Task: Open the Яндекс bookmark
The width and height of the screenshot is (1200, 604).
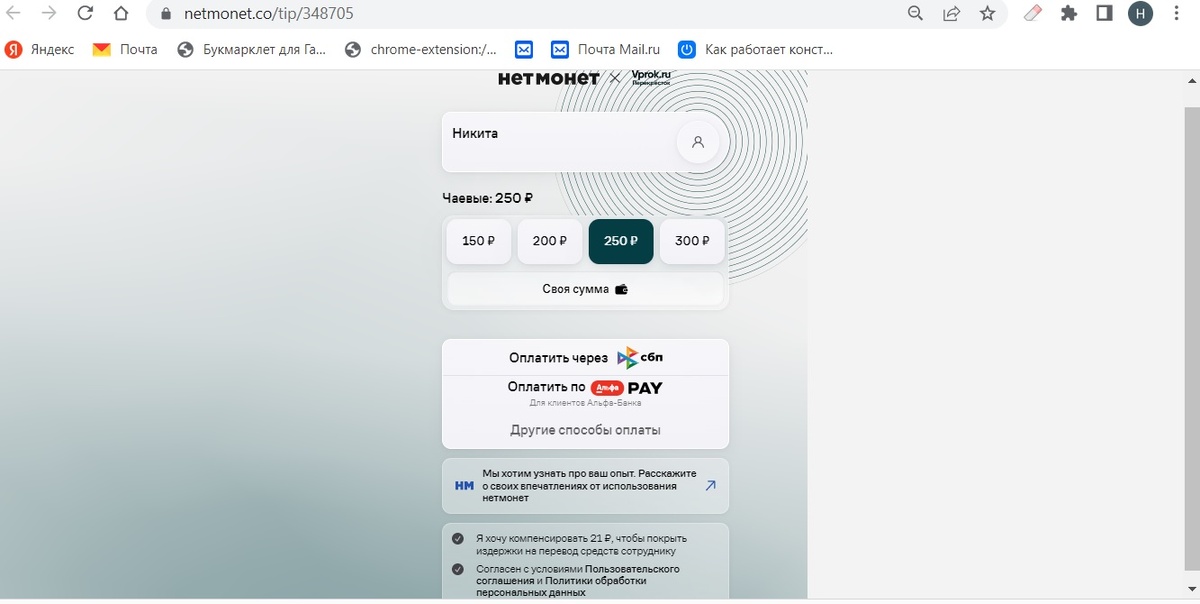Action: click(x=40, y=49)
